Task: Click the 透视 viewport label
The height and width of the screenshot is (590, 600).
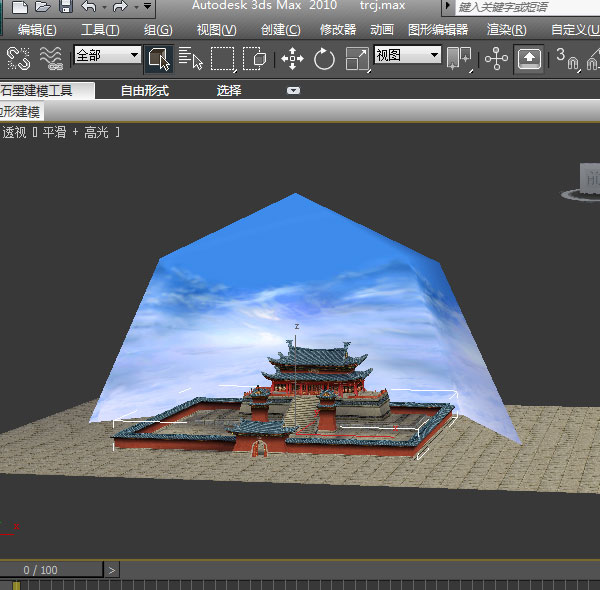Action: point(14,132)
